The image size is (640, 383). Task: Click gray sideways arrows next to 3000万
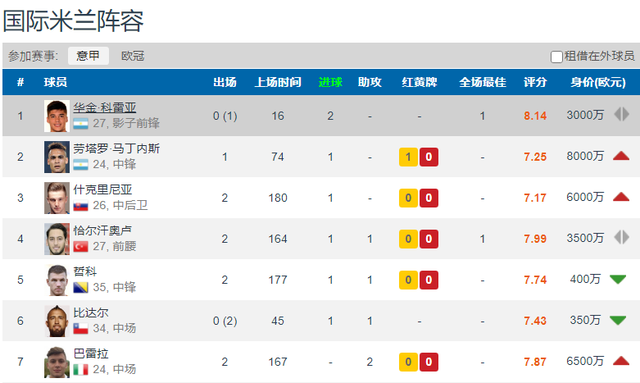(622, 114)
